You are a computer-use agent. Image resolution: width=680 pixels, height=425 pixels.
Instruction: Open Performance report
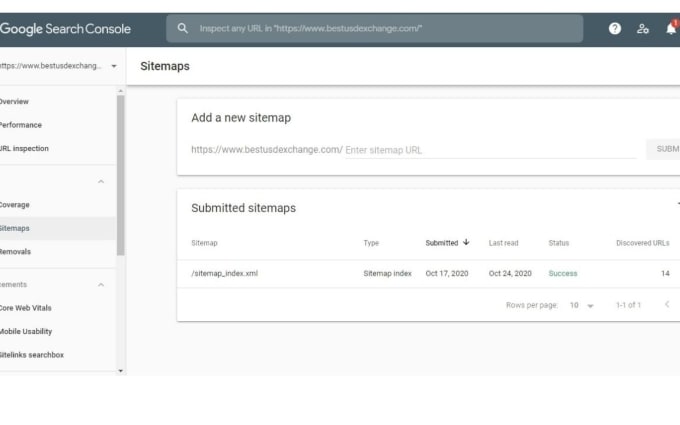coord(21,125)
